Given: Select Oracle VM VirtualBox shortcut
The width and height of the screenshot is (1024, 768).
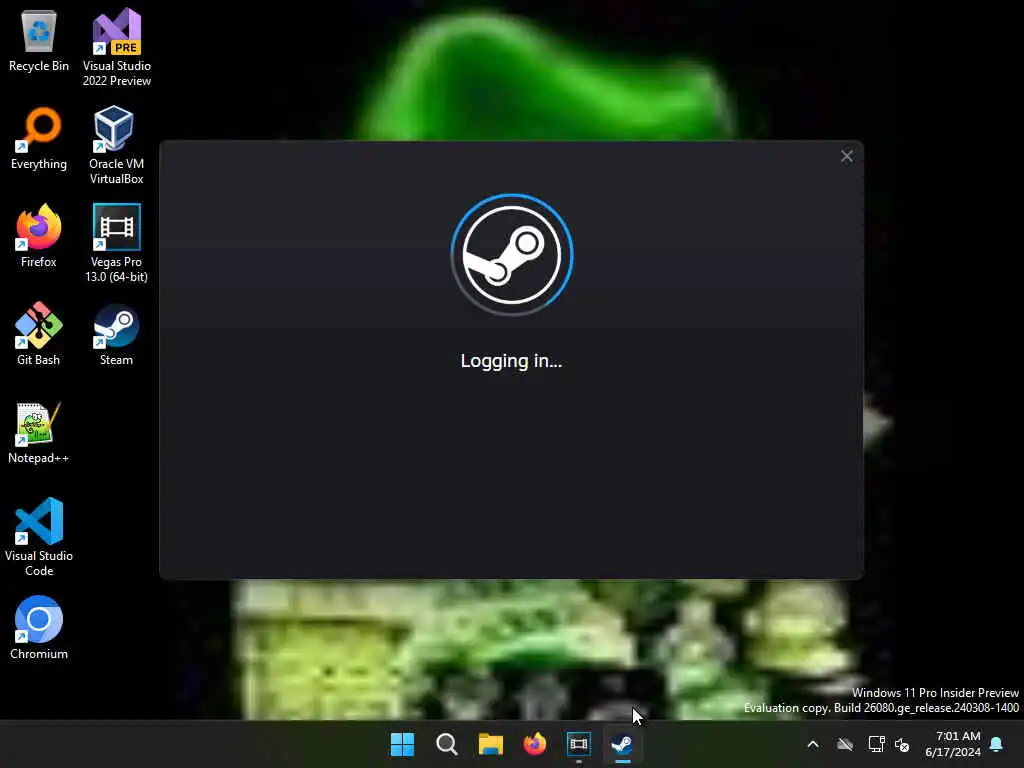Looking at the screenshot, I should coord(116,145).
